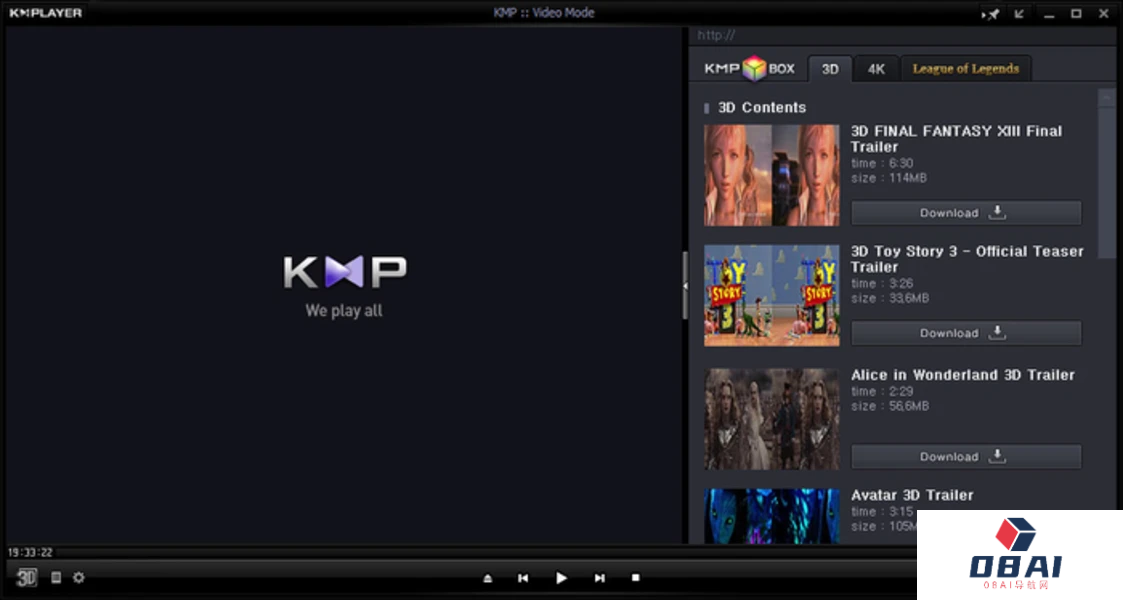The image size is (1123, 600).
Task: Click the seek progress bar
Action: coord(460,552)
